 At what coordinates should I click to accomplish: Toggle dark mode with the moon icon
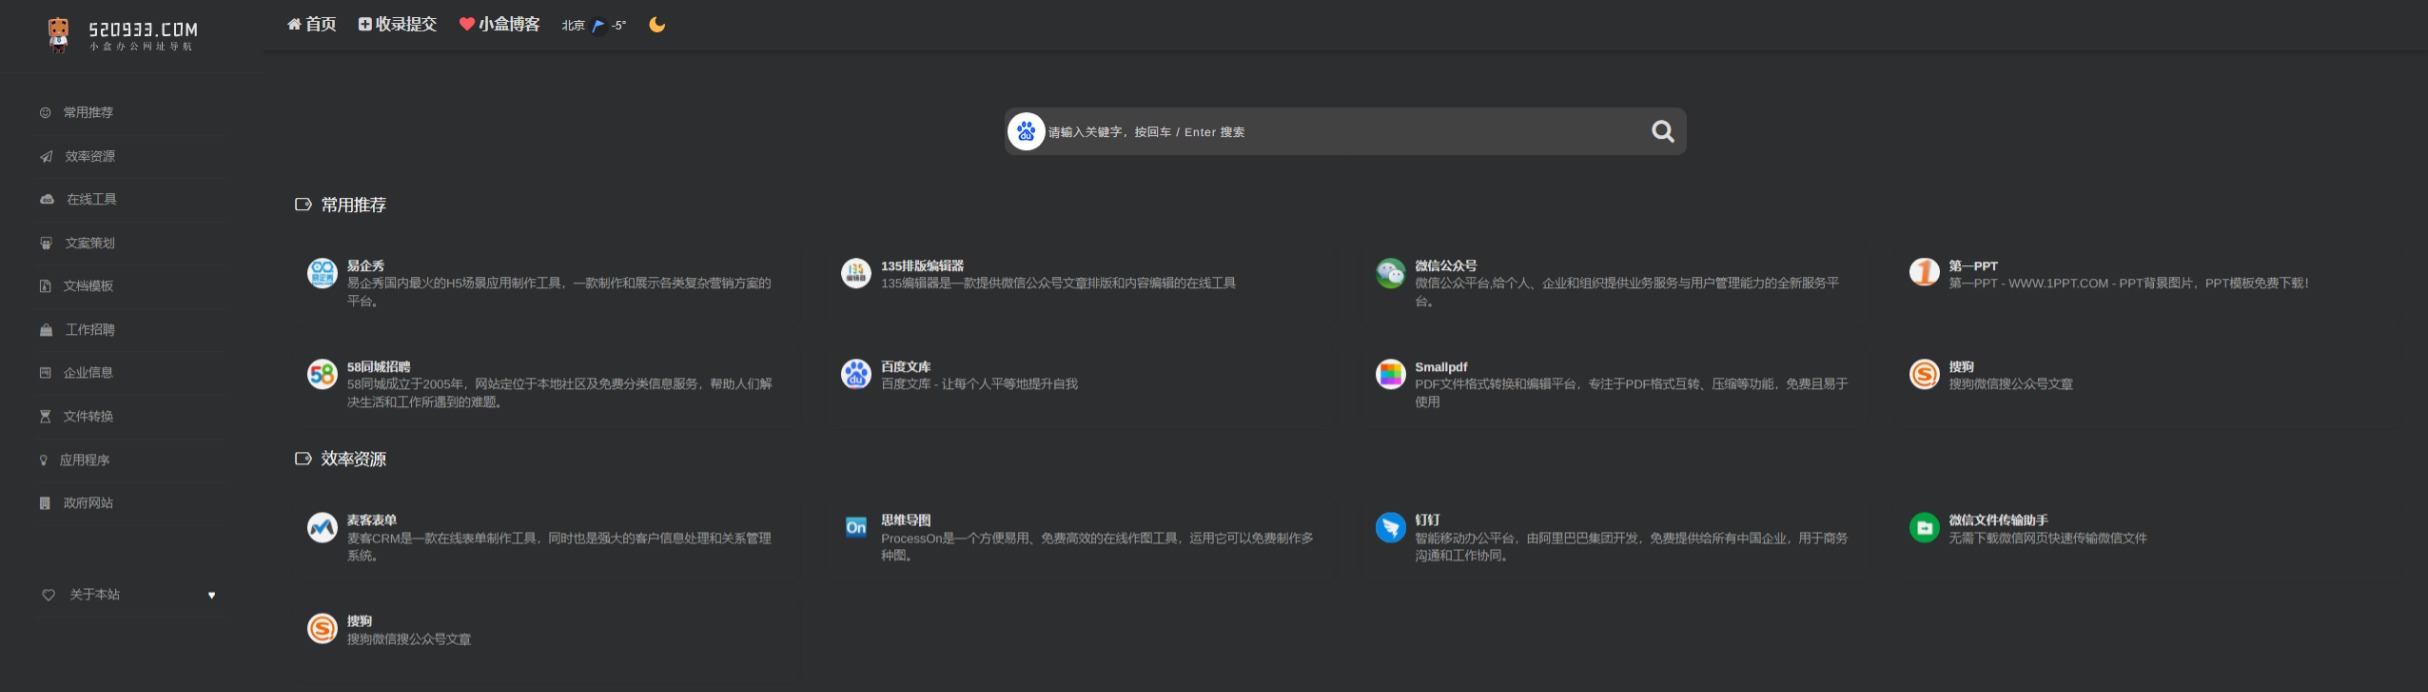pyautogui.click(x=657, y=24)
